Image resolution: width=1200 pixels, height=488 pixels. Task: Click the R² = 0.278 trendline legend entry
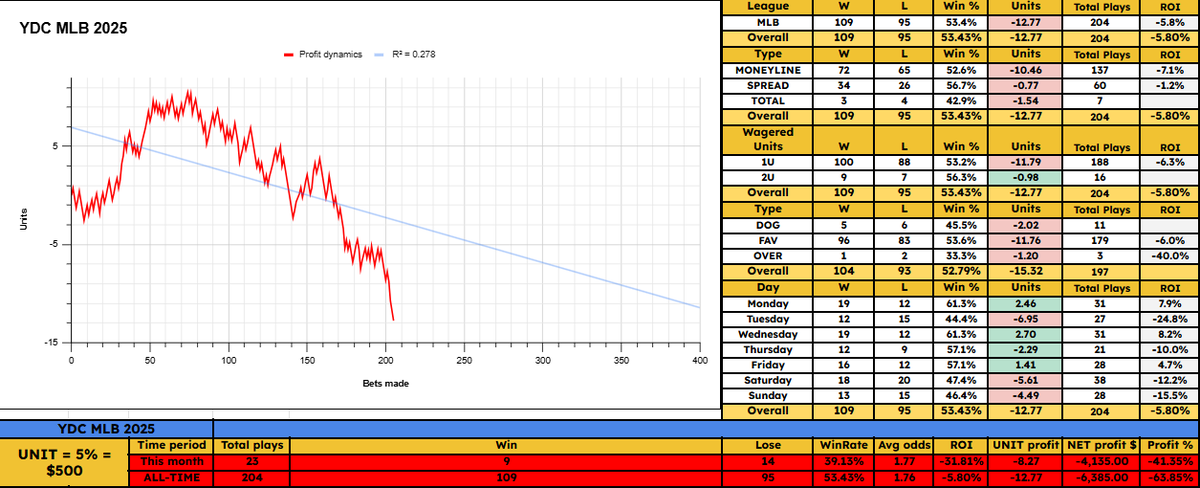403,55
